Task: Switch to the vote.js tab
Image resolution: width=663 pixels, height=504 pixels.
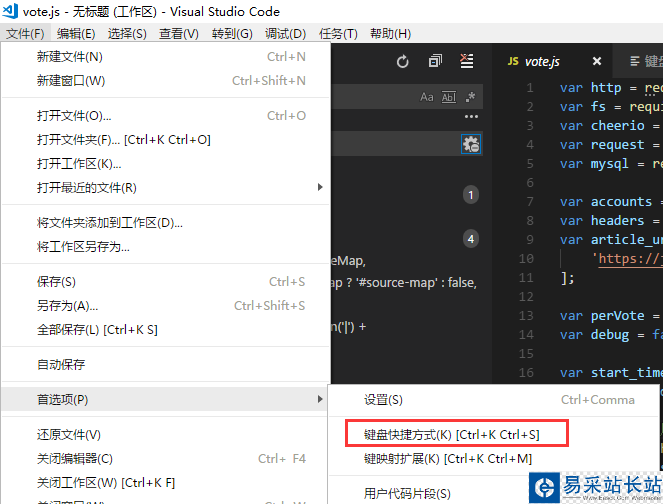Action: pos(553,61)
